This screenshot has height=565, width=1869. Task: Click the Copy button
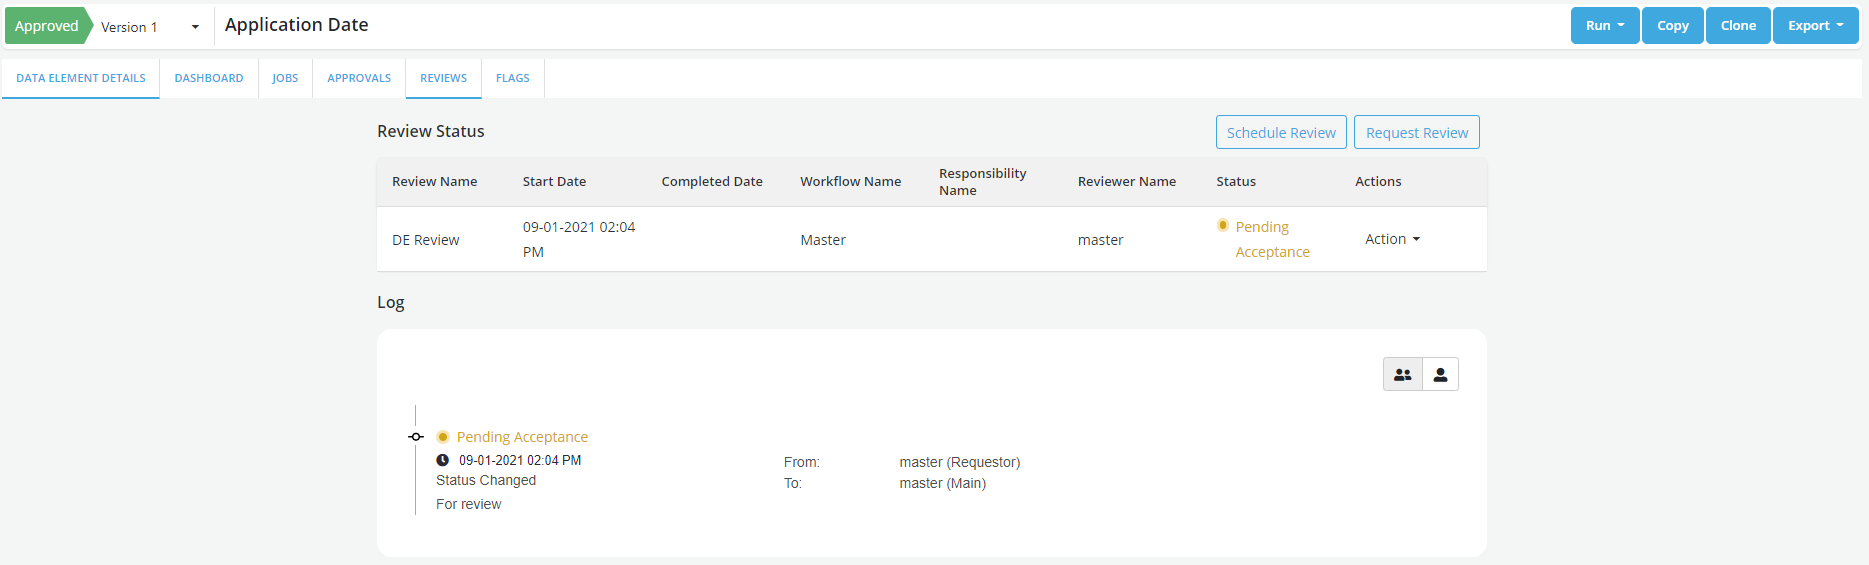click(1672, 26)
